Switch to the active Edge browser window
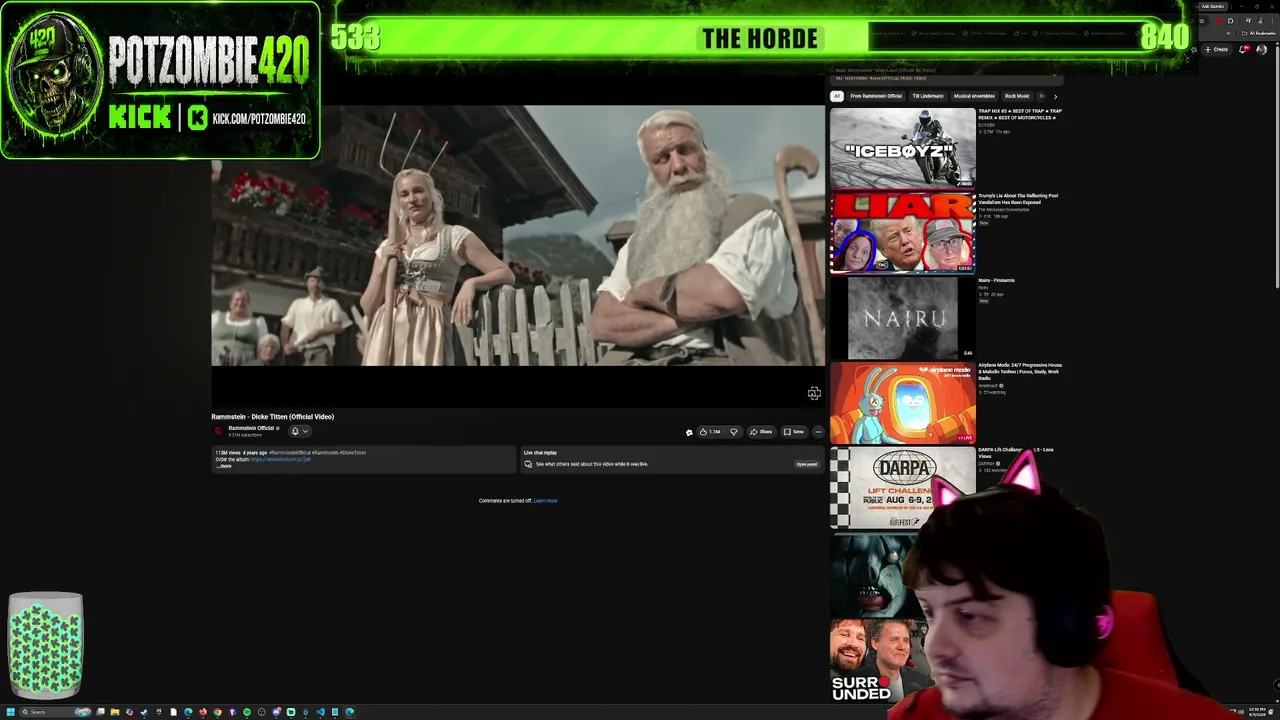 pos(349,712)
